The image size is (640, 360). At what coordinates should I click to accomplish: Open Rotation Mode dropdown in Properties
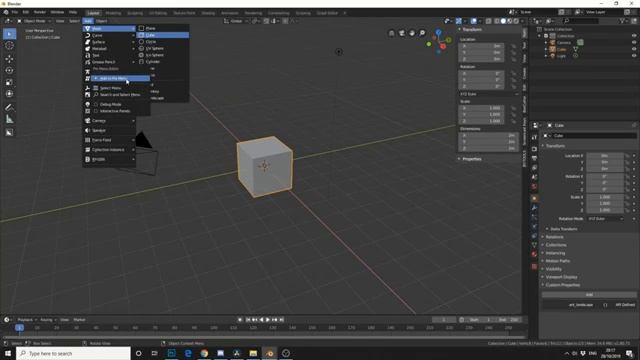[x=606, y=219]
